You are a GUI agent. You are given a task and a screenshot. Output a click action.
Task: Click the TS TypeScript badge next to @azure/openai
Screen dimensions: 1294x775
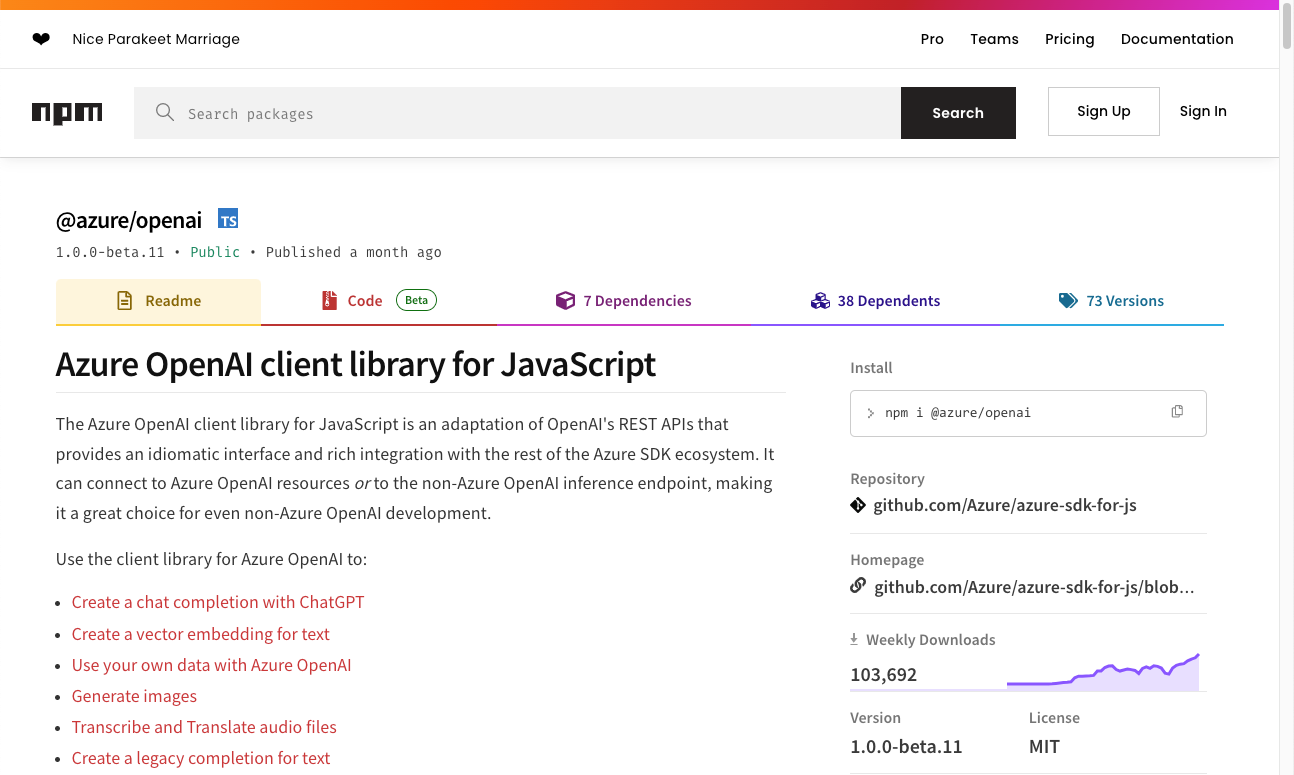[228, 218]
